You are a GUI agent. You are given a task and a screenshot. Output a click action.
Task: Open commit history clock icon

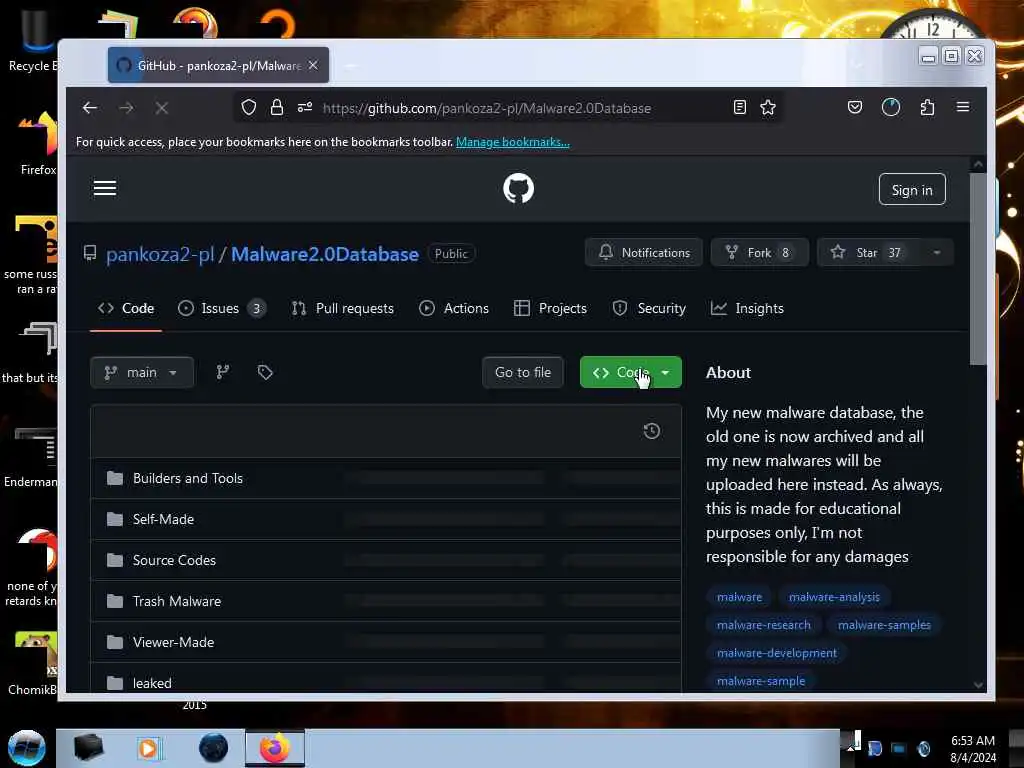[x=651, y=431]
